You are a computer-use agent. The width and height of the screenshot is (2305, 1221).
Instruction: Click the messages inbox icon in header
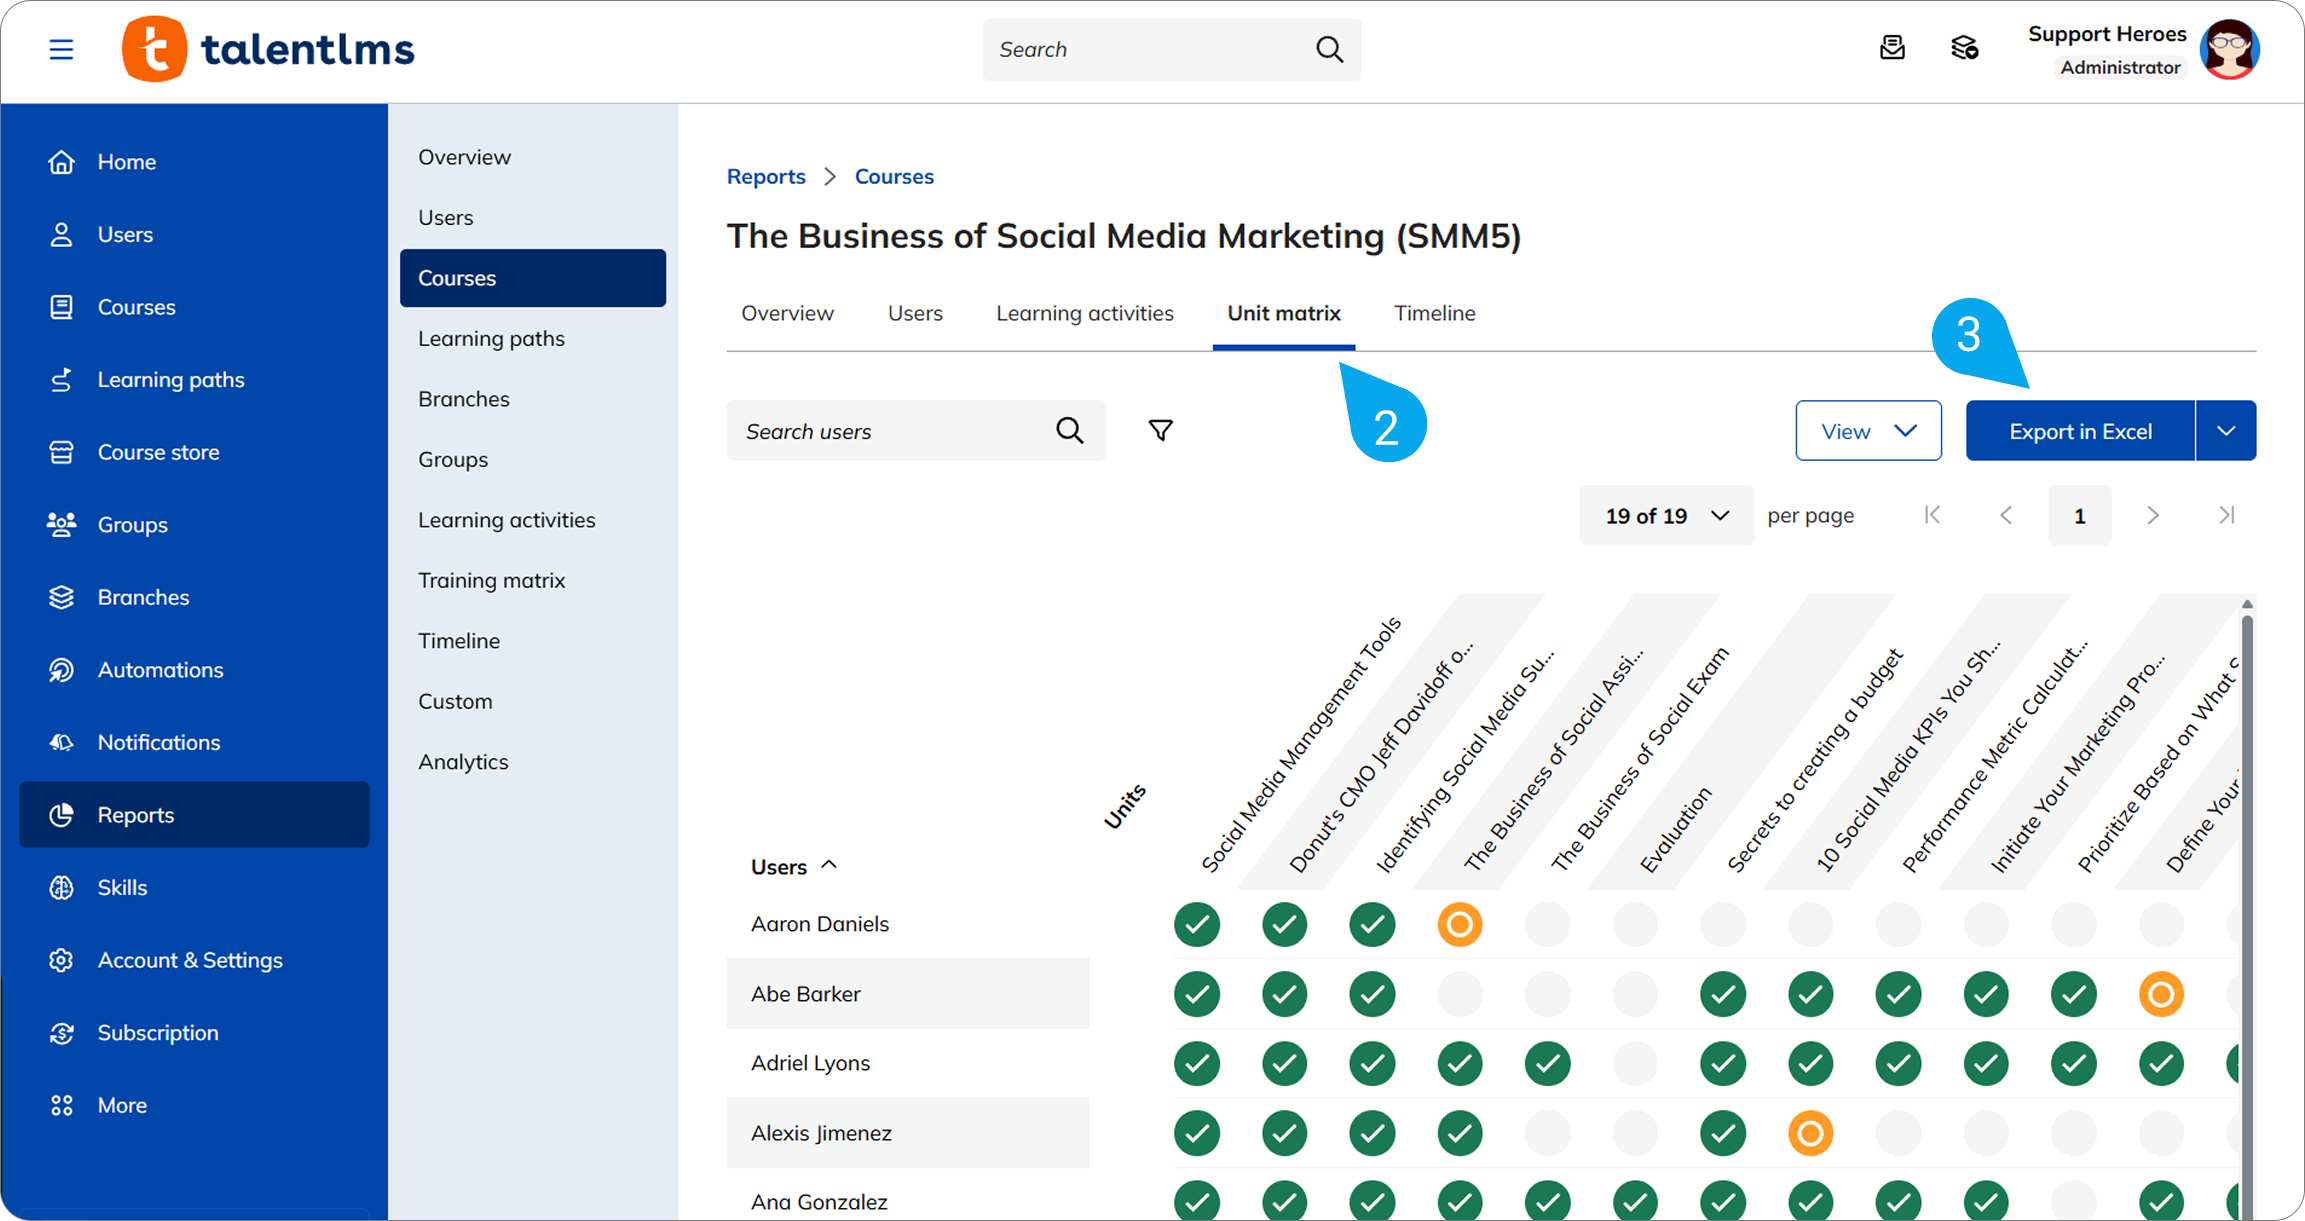1892,48
